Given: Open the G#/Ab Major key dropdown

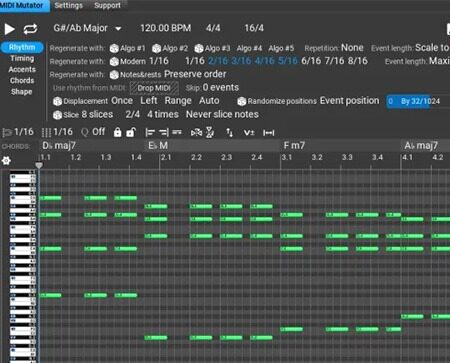Looking at the screenshot, I should point(87,28).
